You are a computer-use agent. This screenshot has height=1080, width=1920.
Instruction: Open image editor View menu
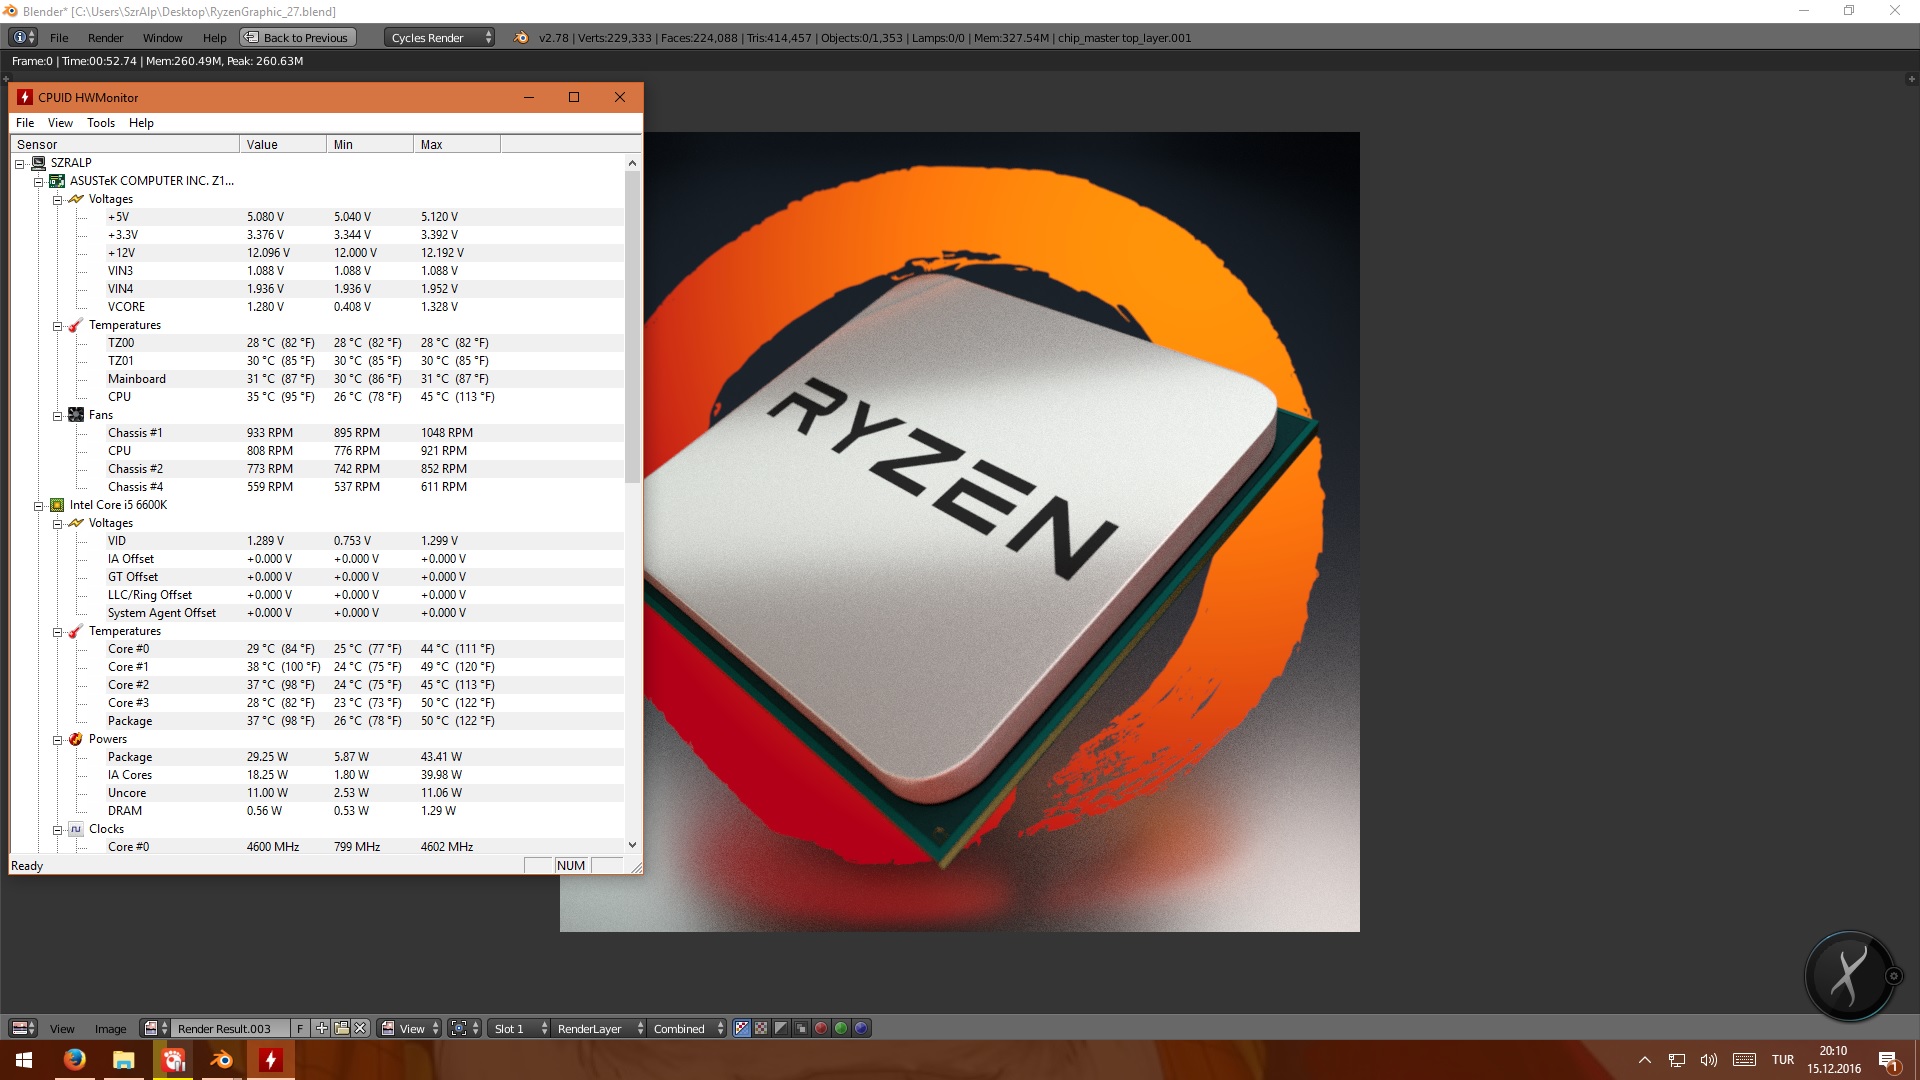point(62,1029)
